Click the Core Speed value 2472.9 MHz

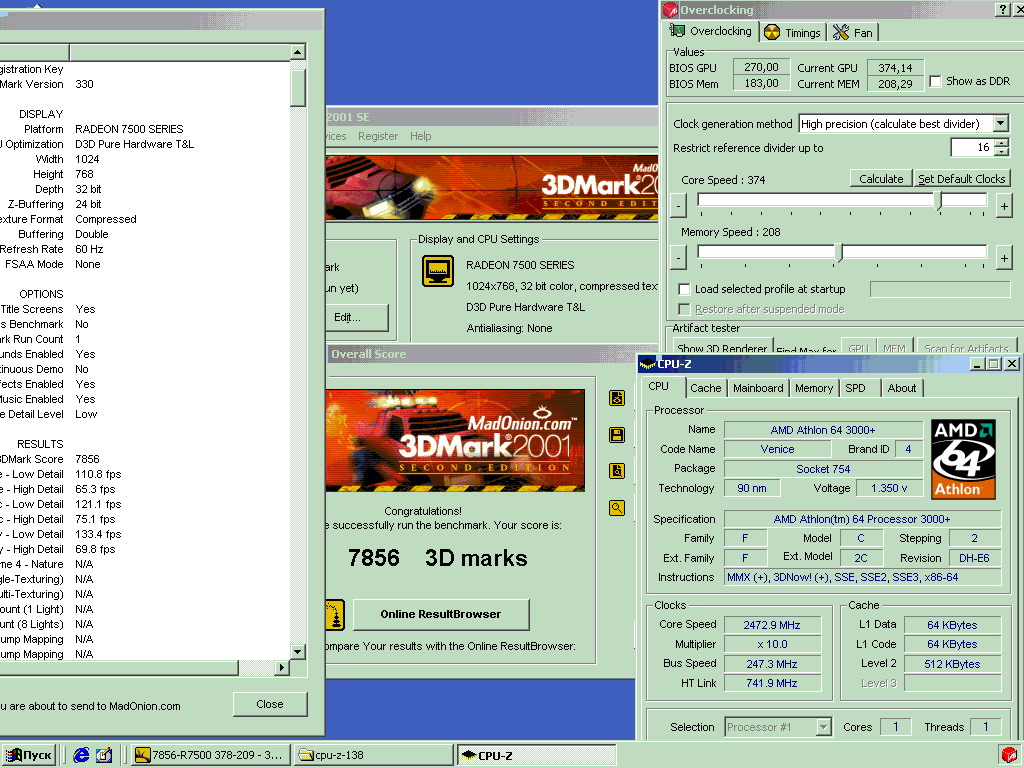point(772,625)
